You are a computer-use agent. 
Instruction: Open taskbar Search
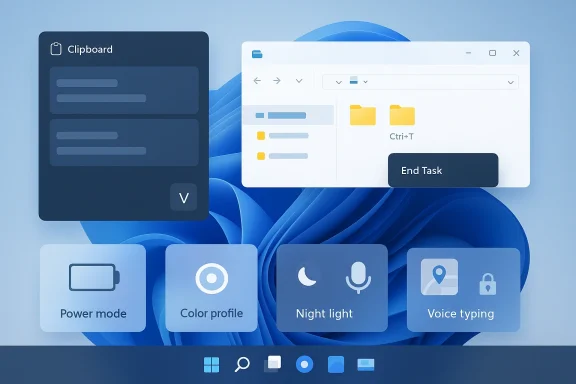point(242,365)
